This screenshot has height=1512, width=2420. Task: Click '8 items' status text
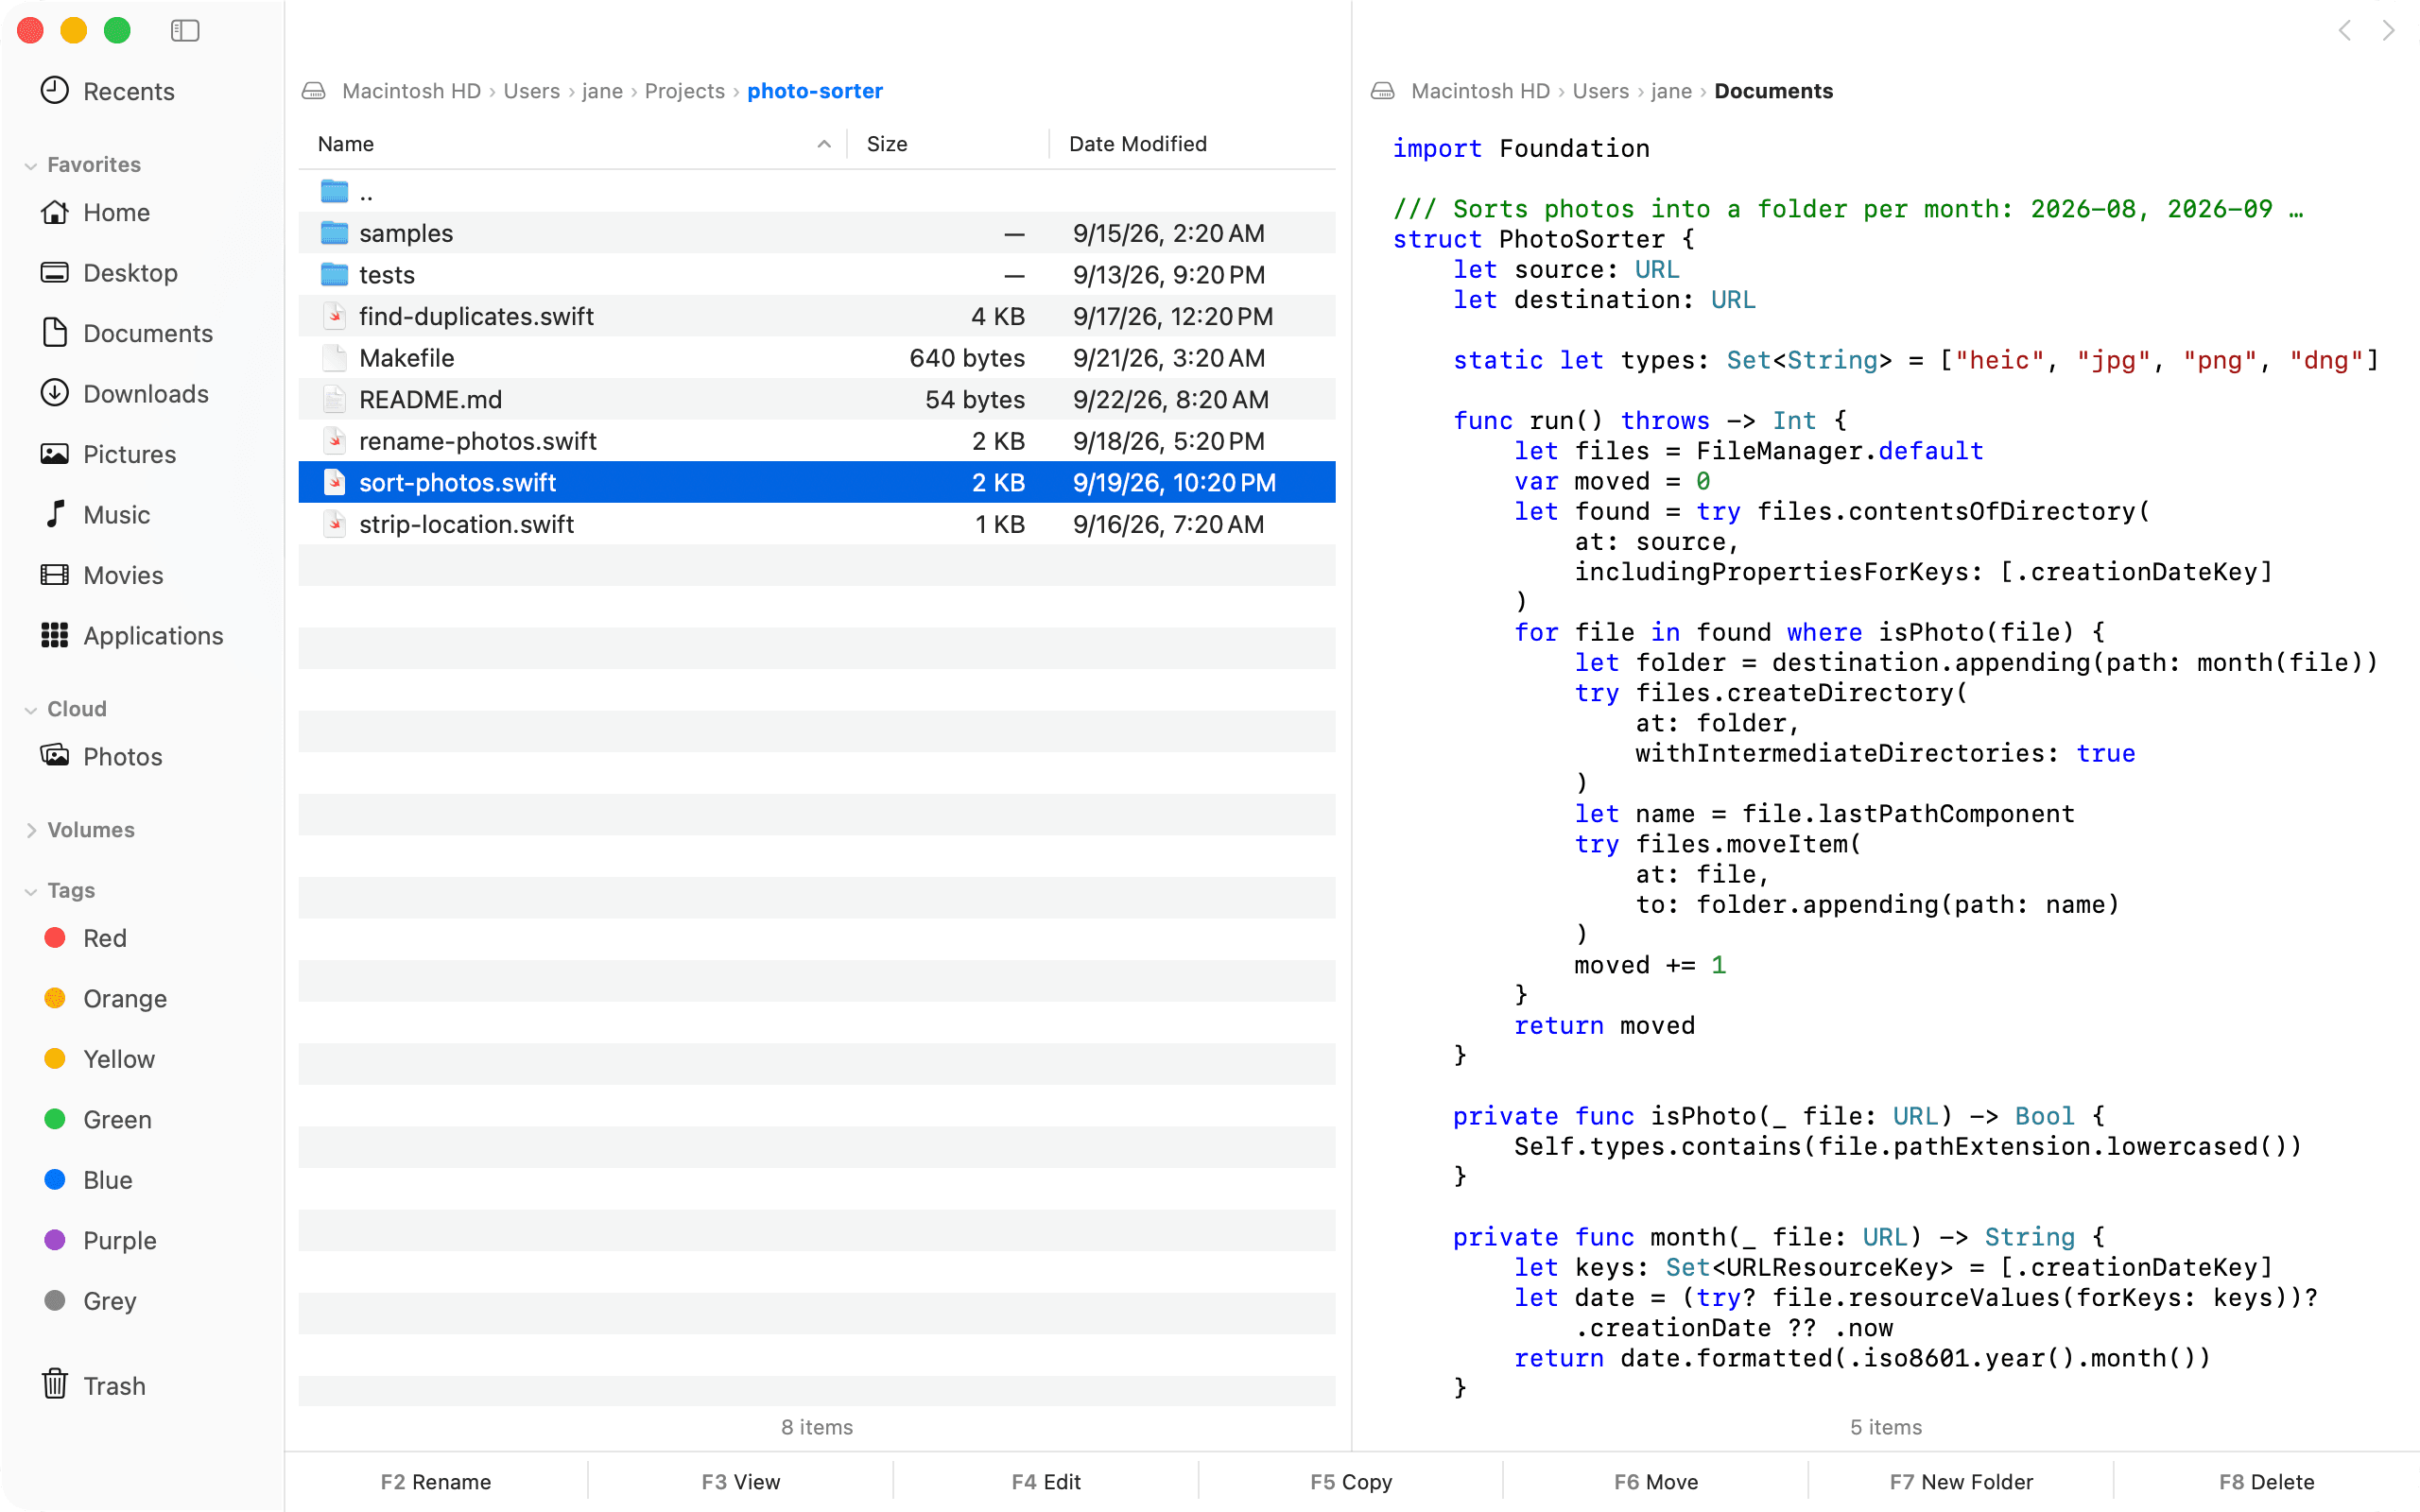point(817,1427)
